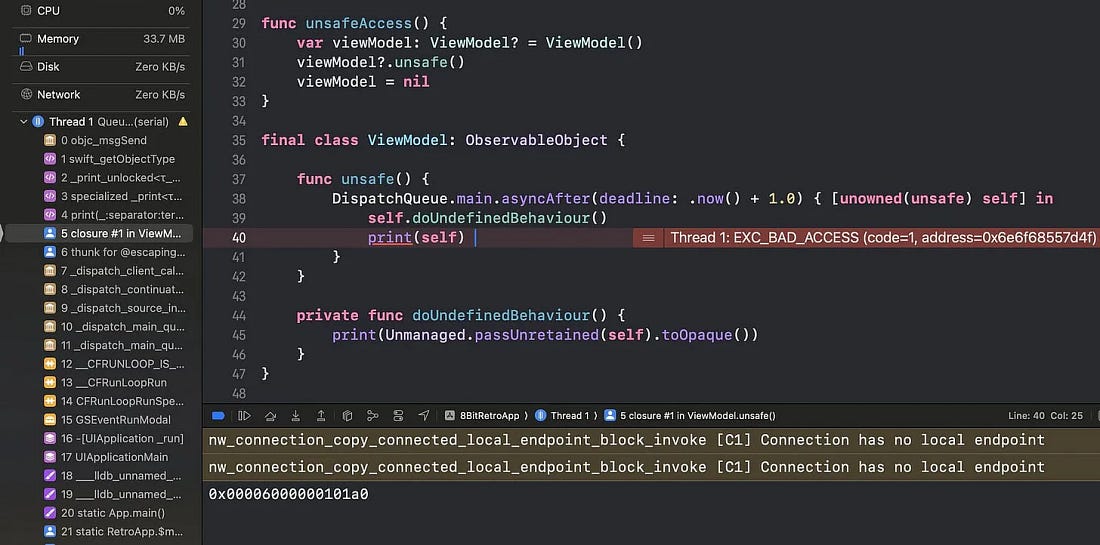The width and height of the screenshot is (1100, 545).
Task: Open the Memory gauge report
Action: pos(102,39)
